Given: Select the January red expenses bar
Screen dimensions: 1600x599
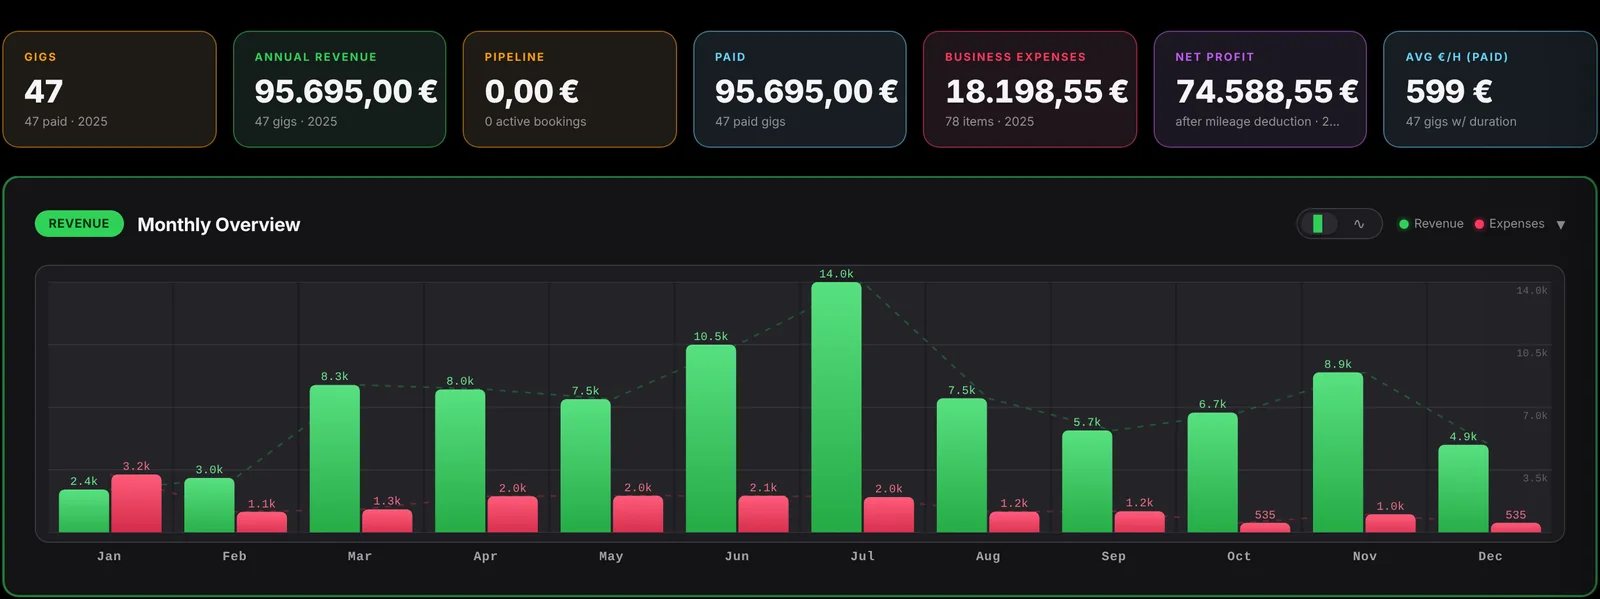Looking at the screenshot, I should (x=136, y=503).
